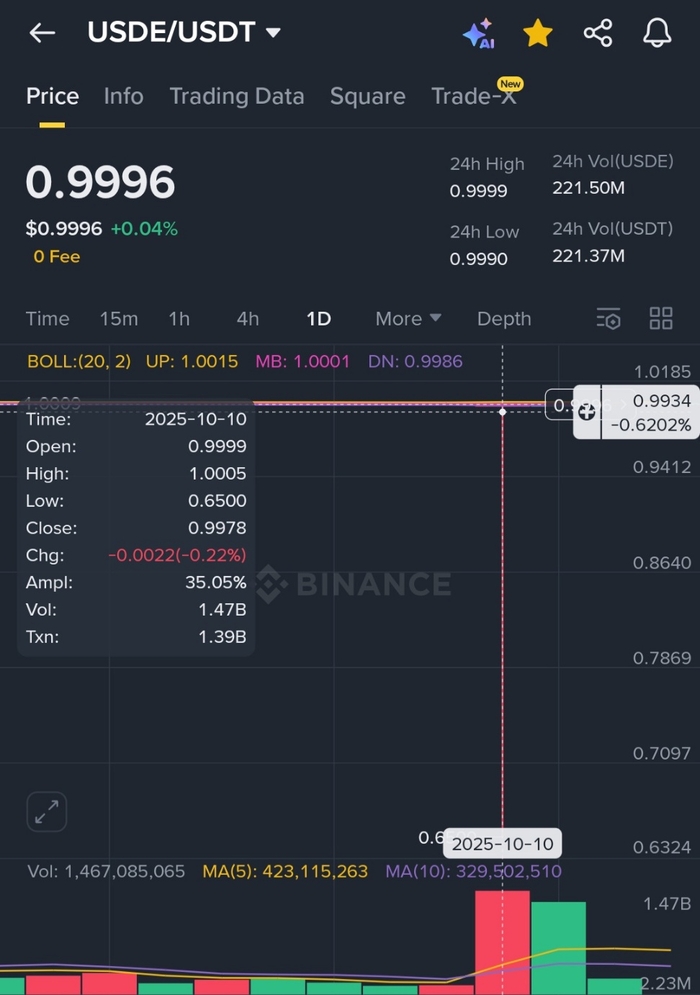This screenshot has width=700, height=995.
Task: Select the 15m interval
Action: (119, 319)
